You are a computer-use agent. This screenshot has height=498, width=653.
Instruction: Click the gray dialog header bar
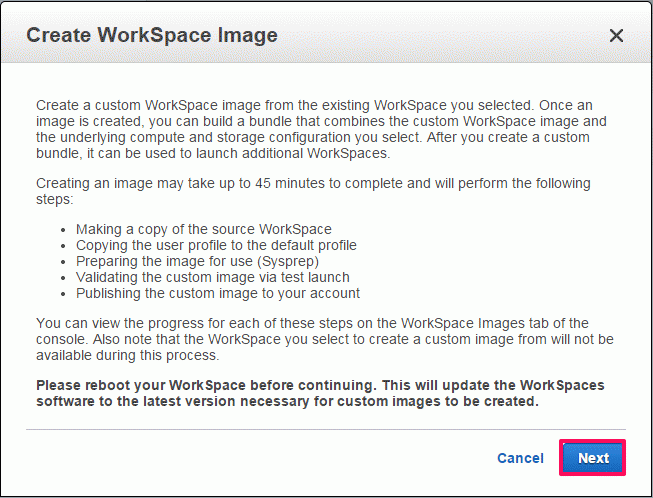326,32
